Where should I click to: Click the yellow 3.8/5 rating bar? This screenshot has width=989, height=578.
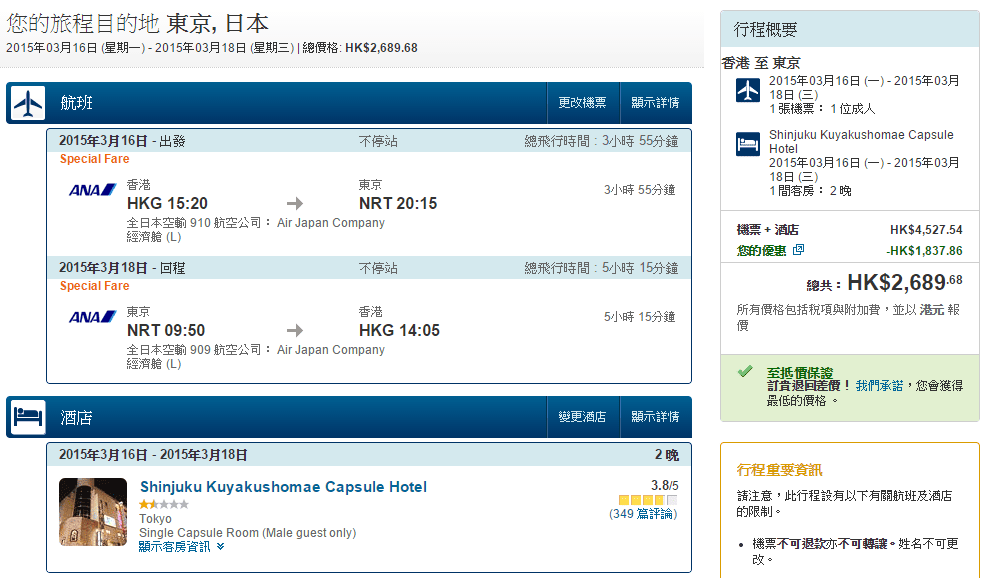pos(647,500)
